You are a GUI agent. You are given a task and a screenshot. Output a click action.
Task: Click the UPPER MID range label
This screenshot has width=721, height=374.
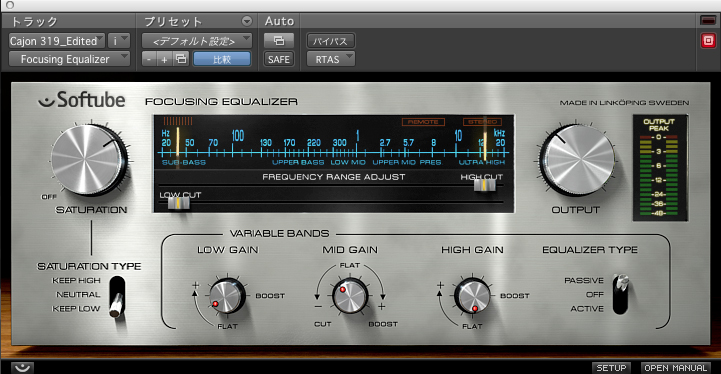[393, 162]
